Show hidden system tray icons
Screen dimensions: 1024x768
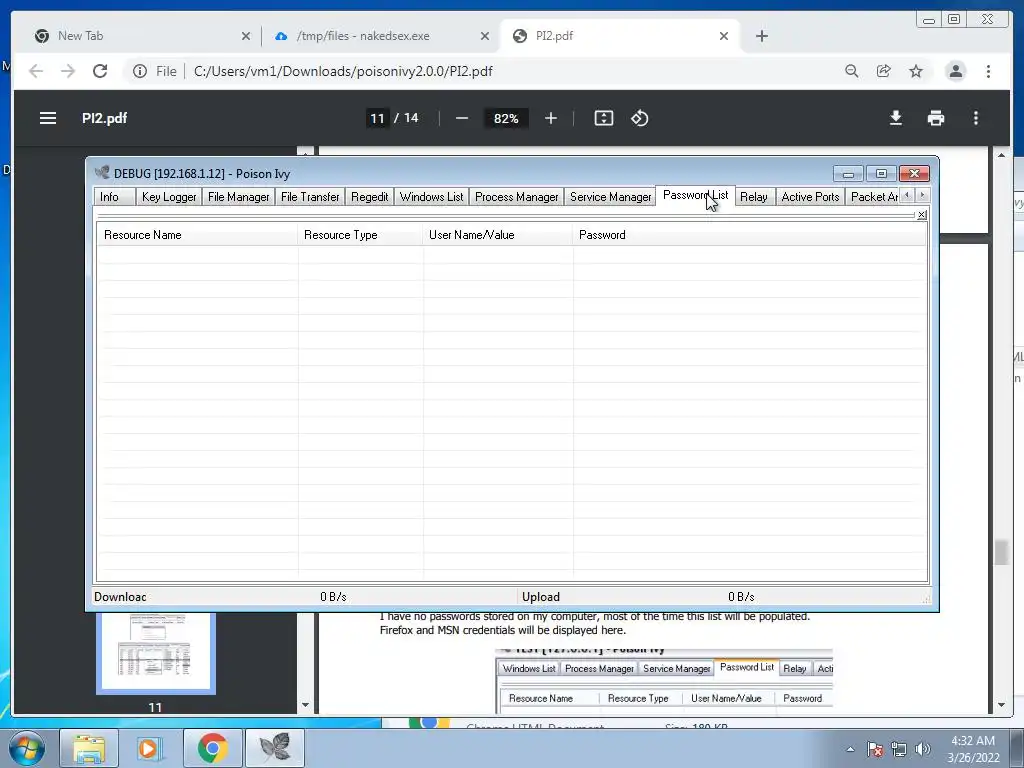pyautogui.click(x=850, y=749)
